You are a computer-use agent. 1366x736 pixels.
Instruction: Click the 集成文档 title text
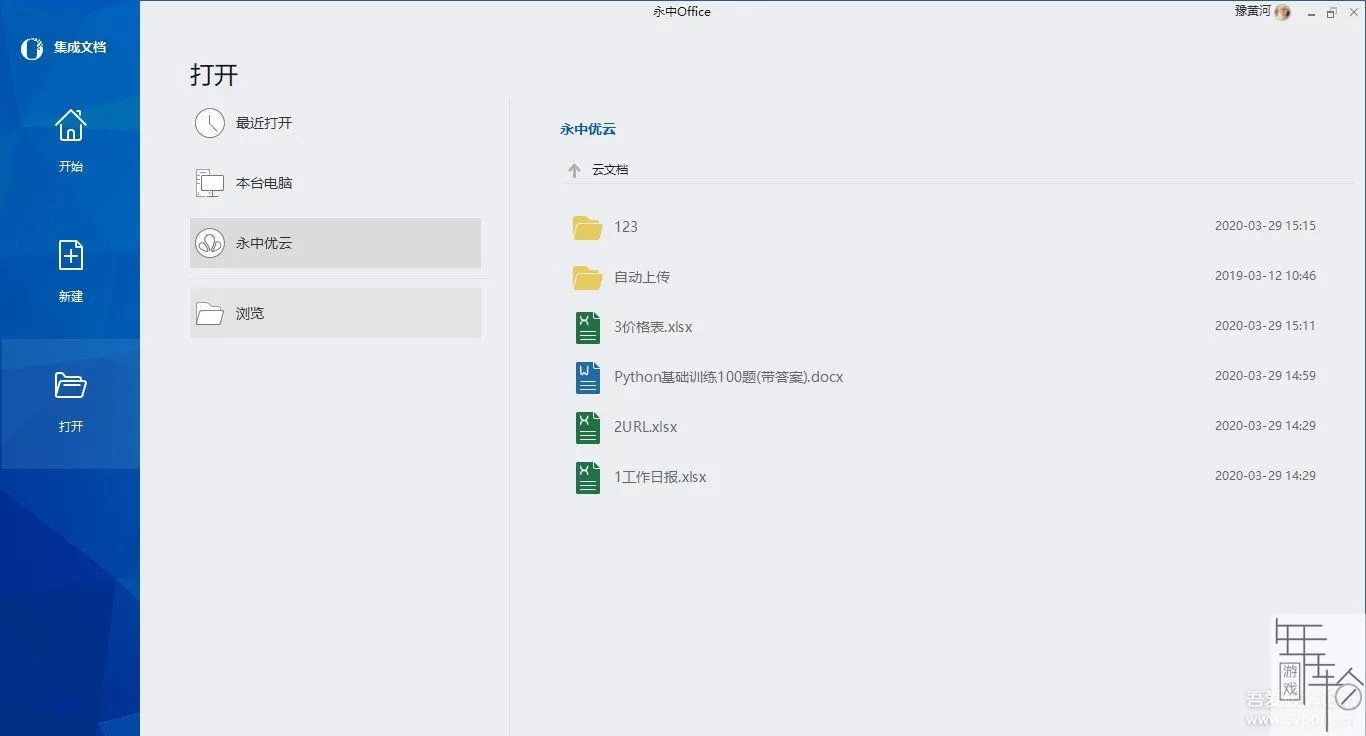tap(80, 47)
